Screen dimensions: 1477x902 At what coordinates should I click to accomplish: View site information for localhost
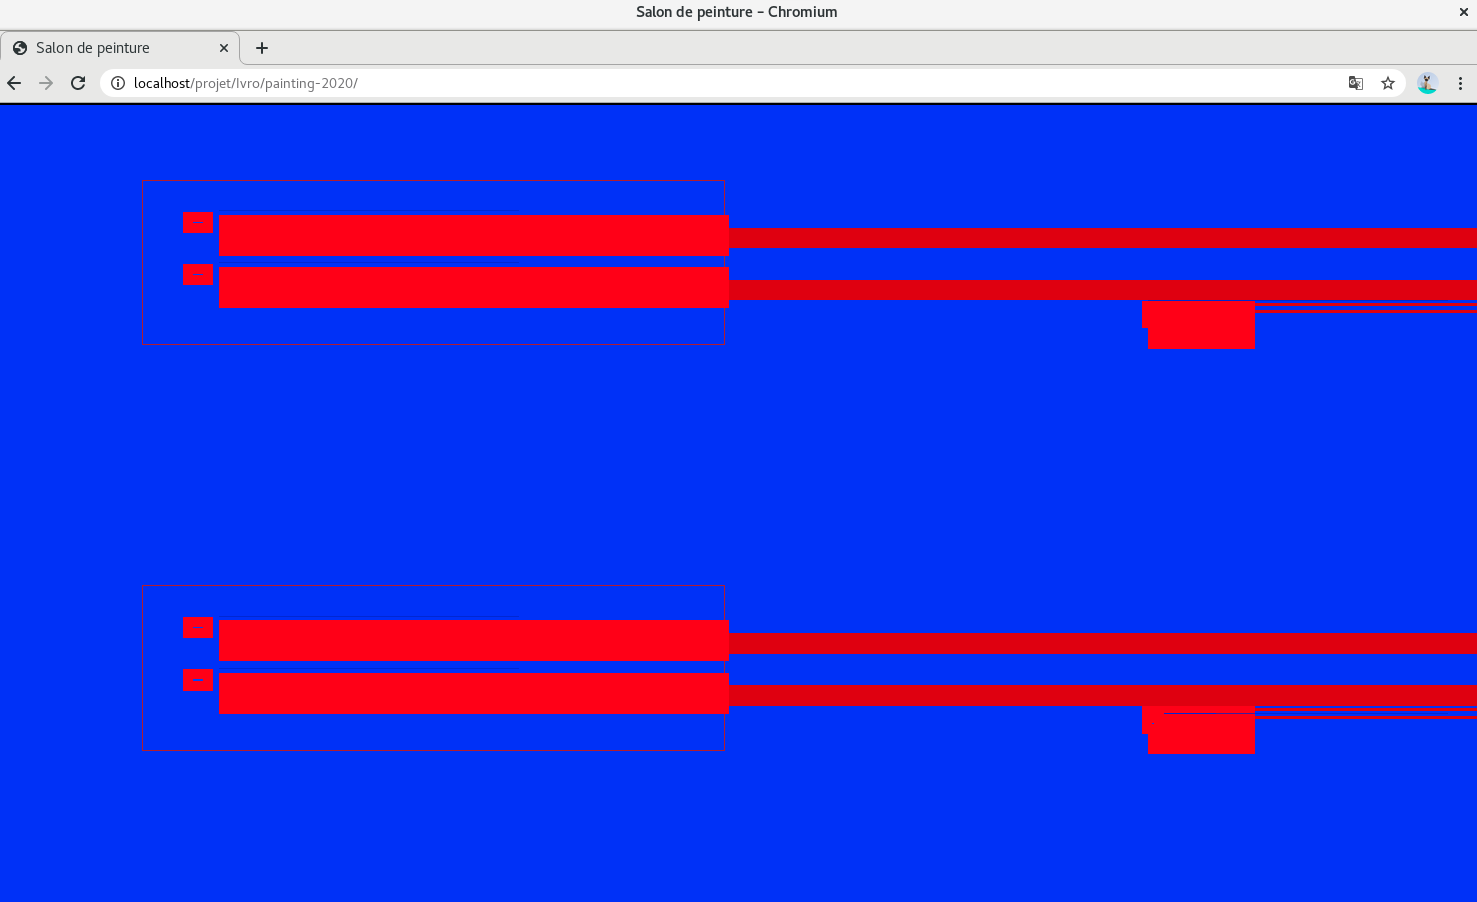coord(117,83)
